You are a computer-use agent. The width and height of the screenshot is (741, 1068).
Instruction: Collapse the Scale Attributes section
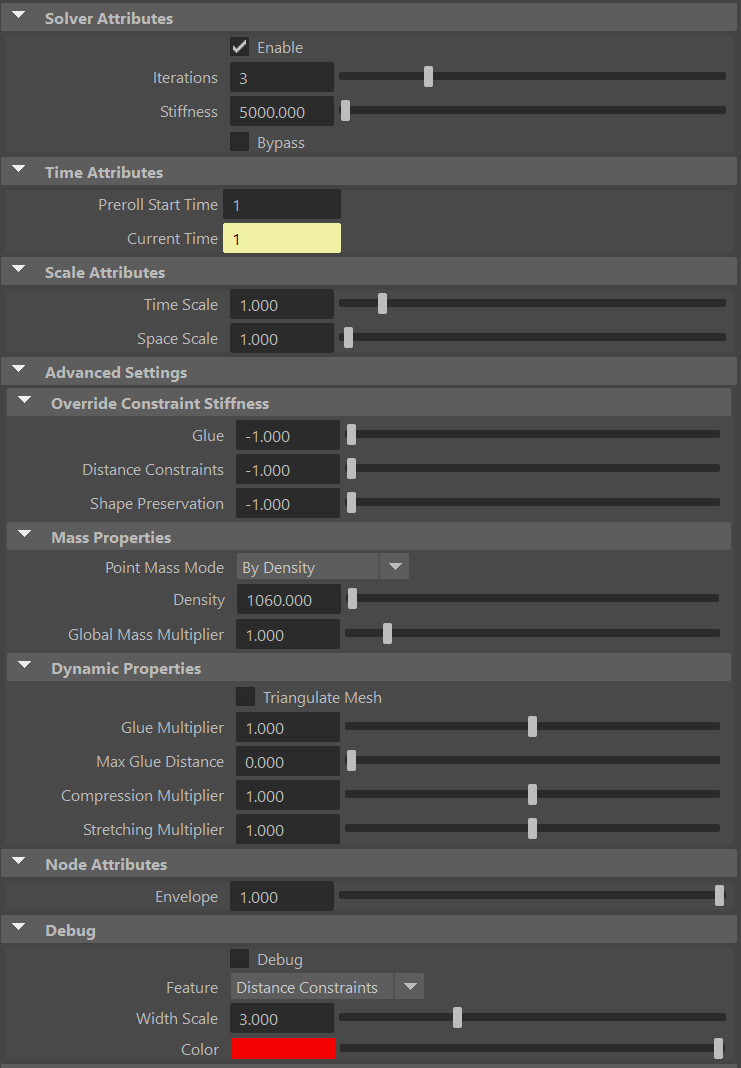[18, 269]
